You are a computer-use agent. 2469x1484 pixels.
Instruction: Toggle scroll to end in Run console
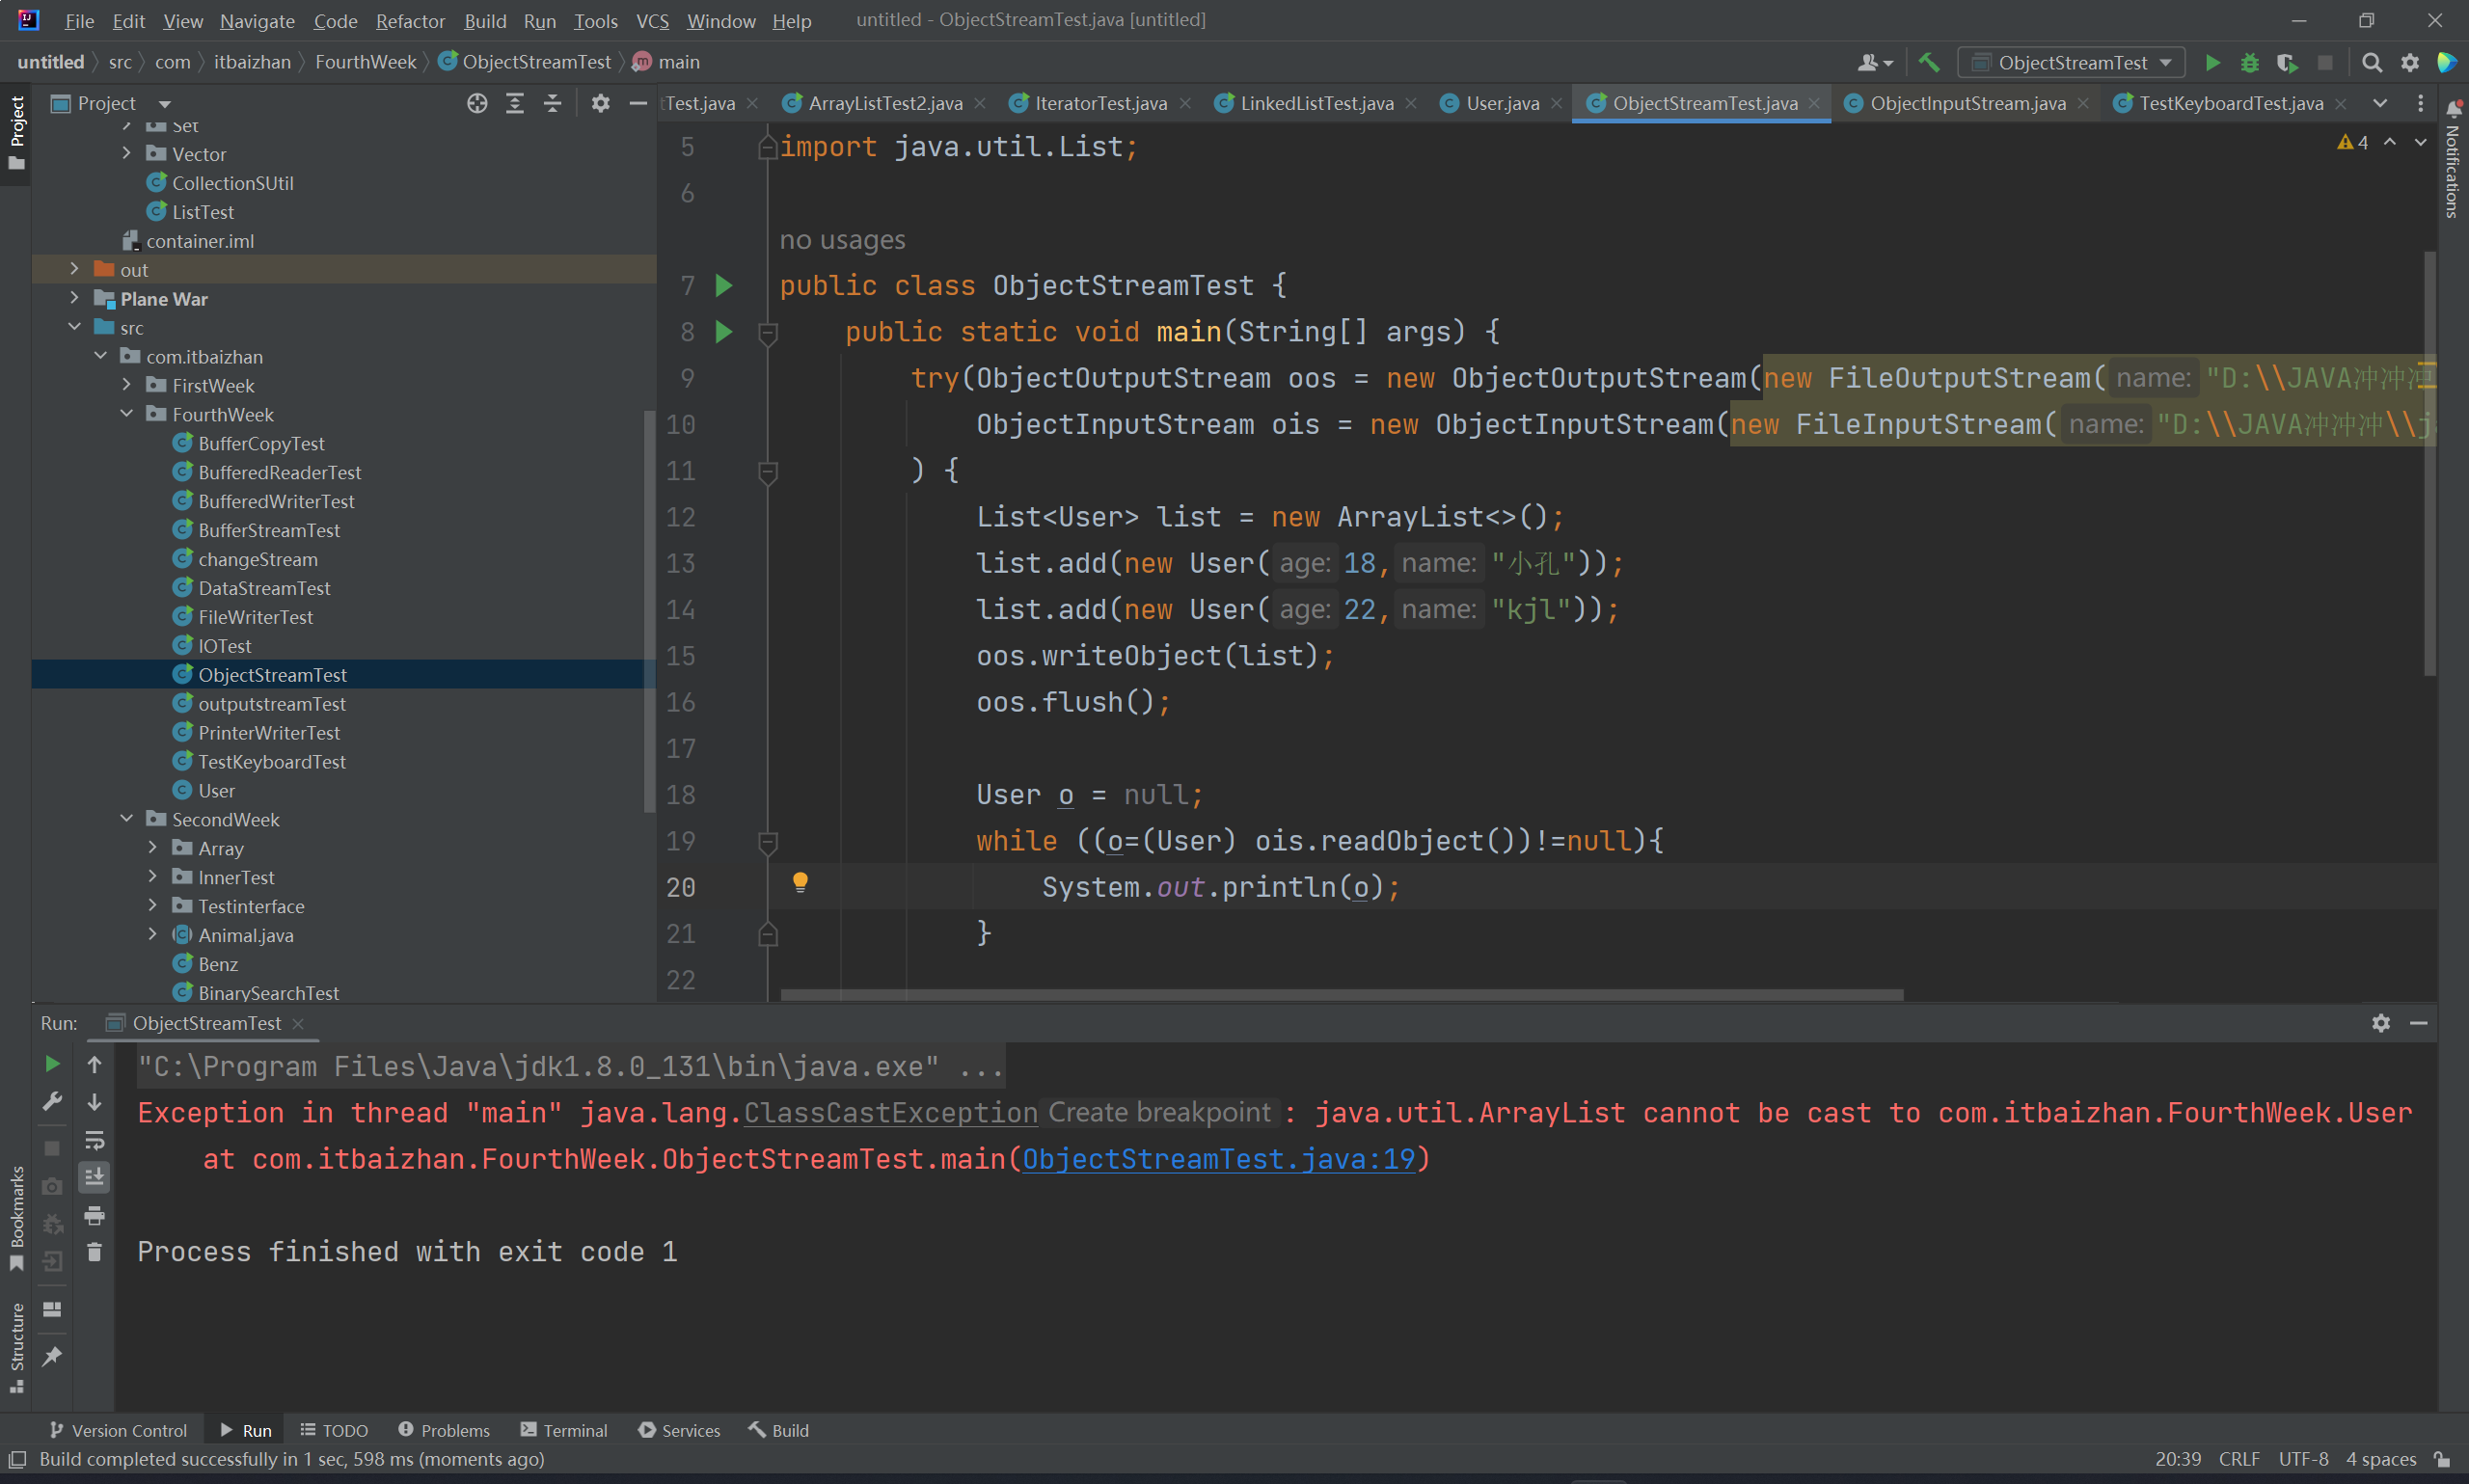point(94,1177)
